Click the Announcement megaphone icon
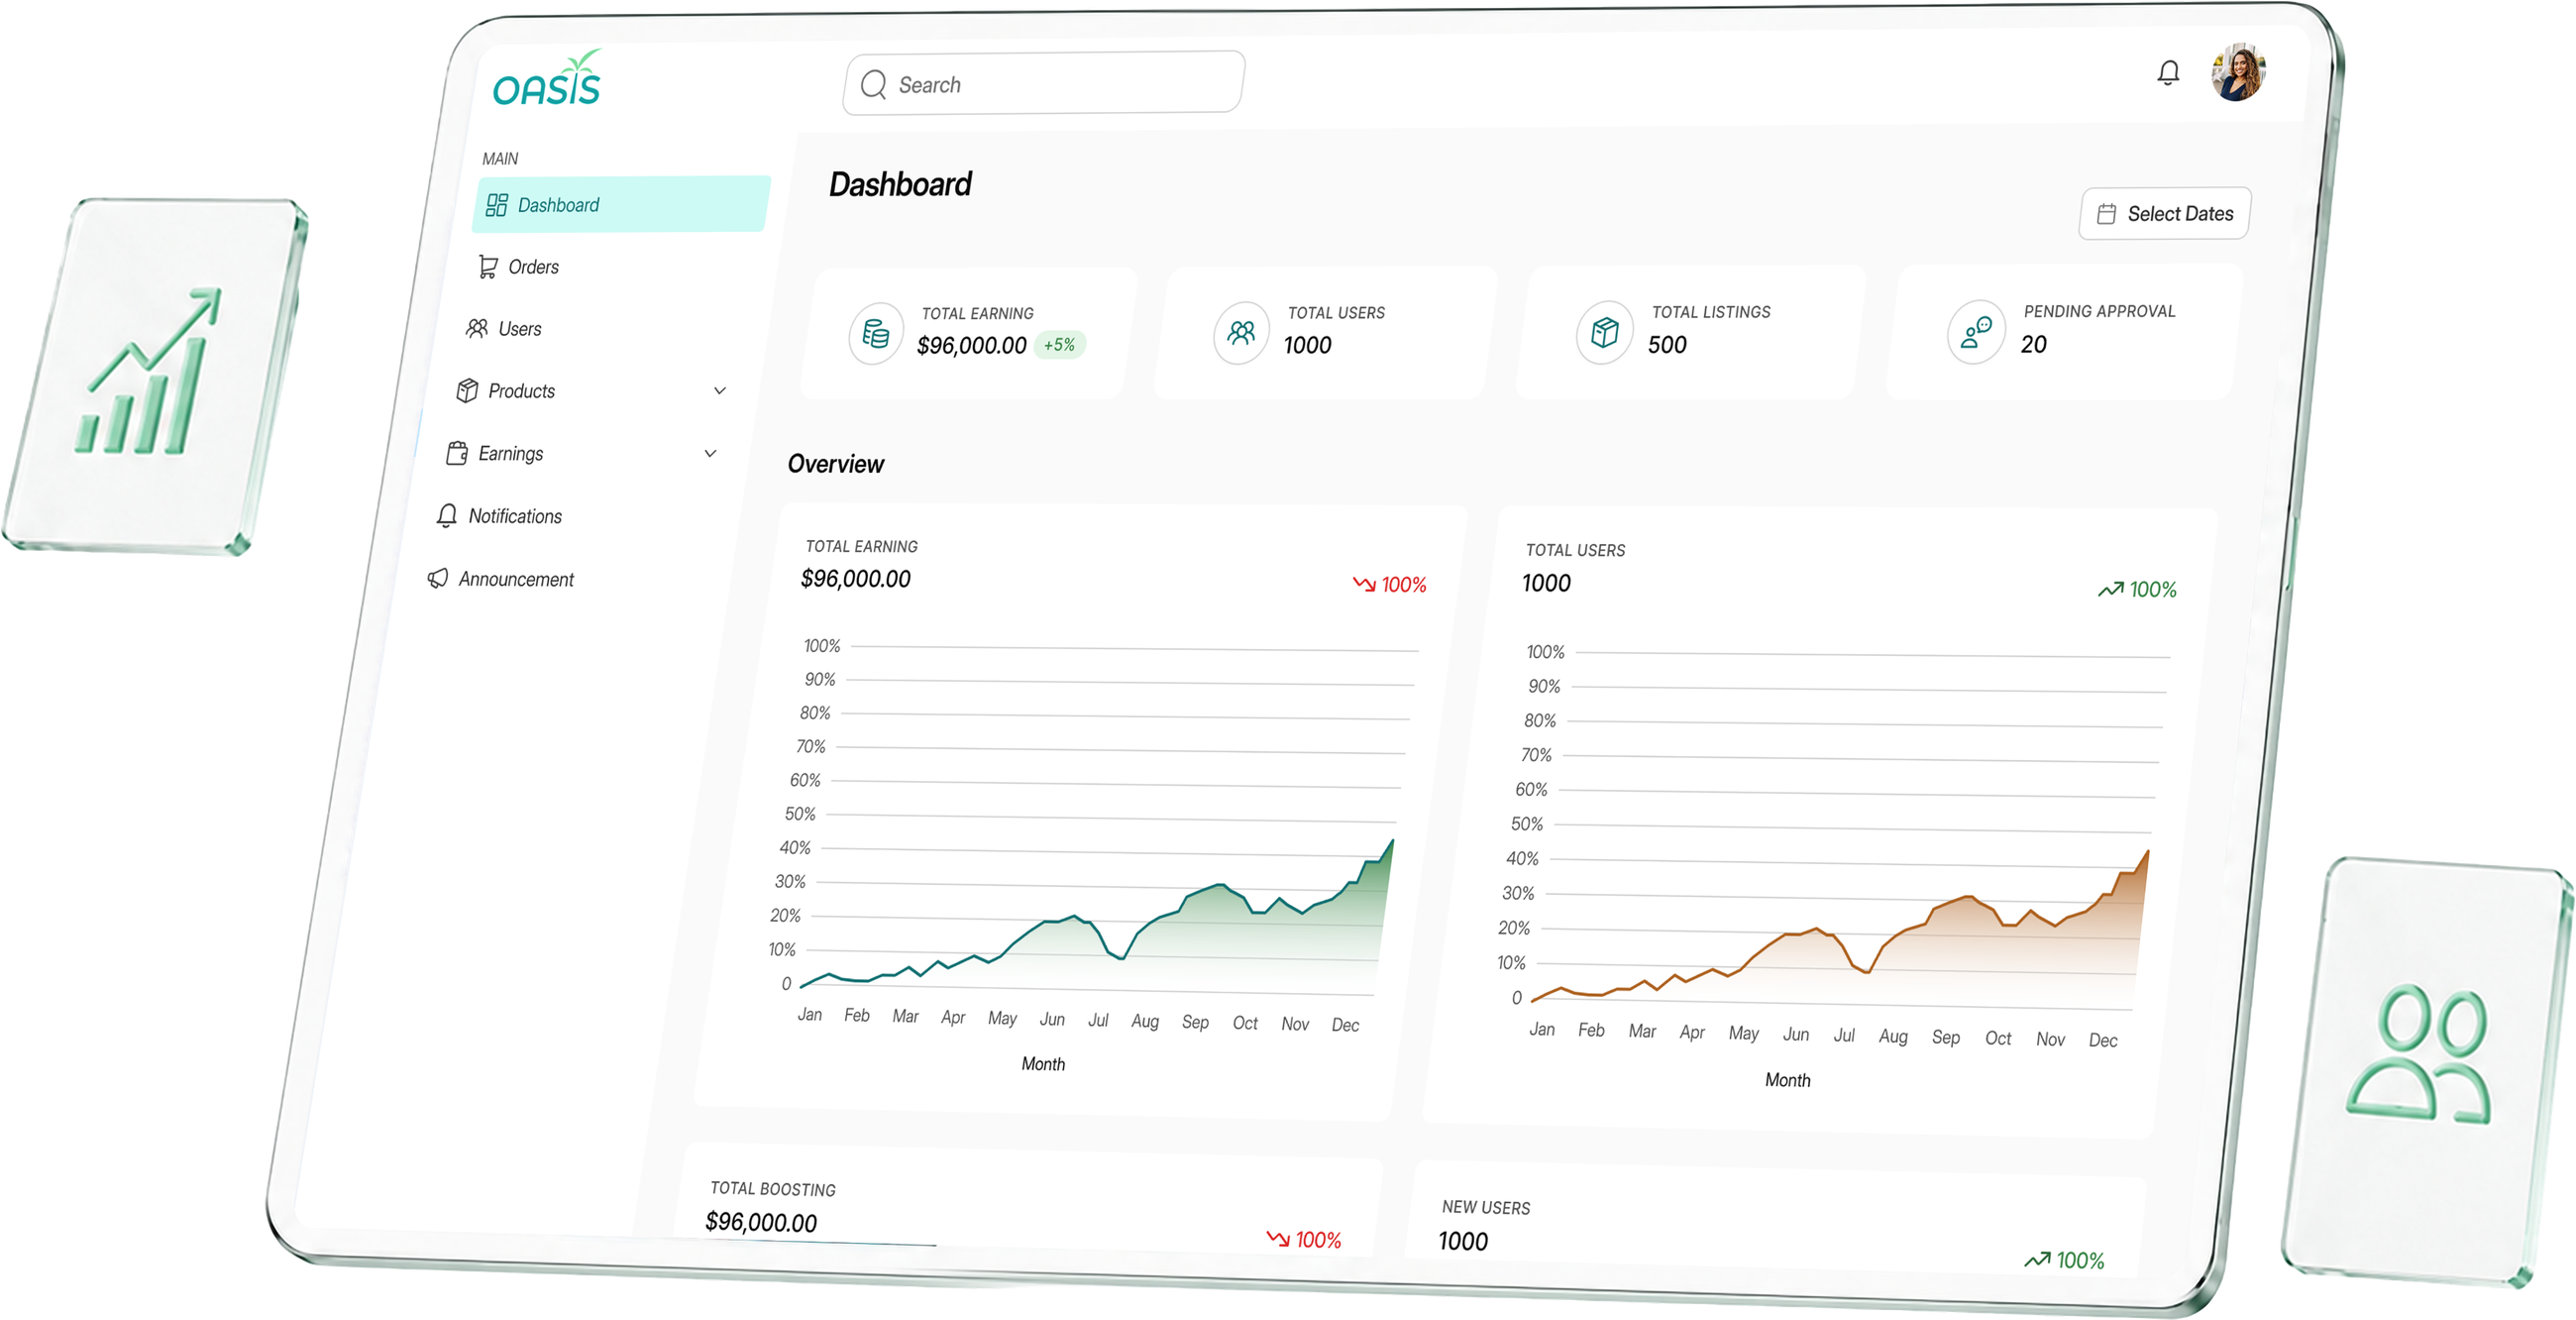The width and height of the screenshot is (2576, 1320). (x=437, y=578)
